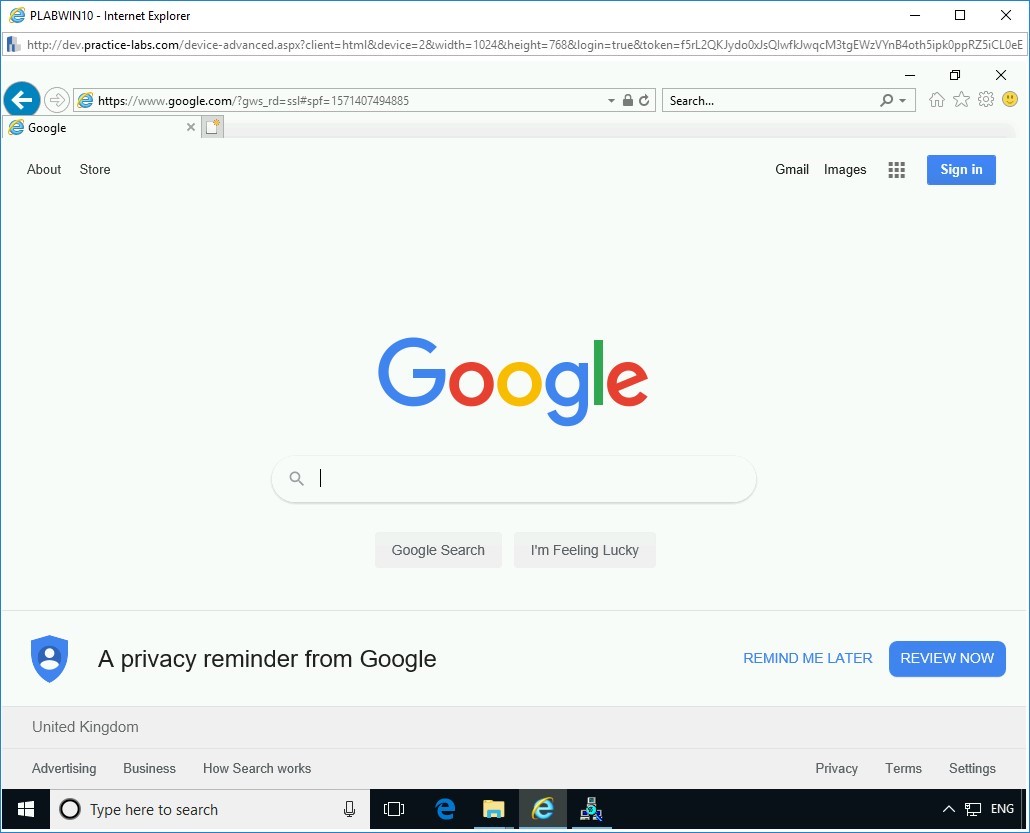Screen dimensions: 1030x833
Task: Click the REVIEW NOW button
Action: [947, 658]
